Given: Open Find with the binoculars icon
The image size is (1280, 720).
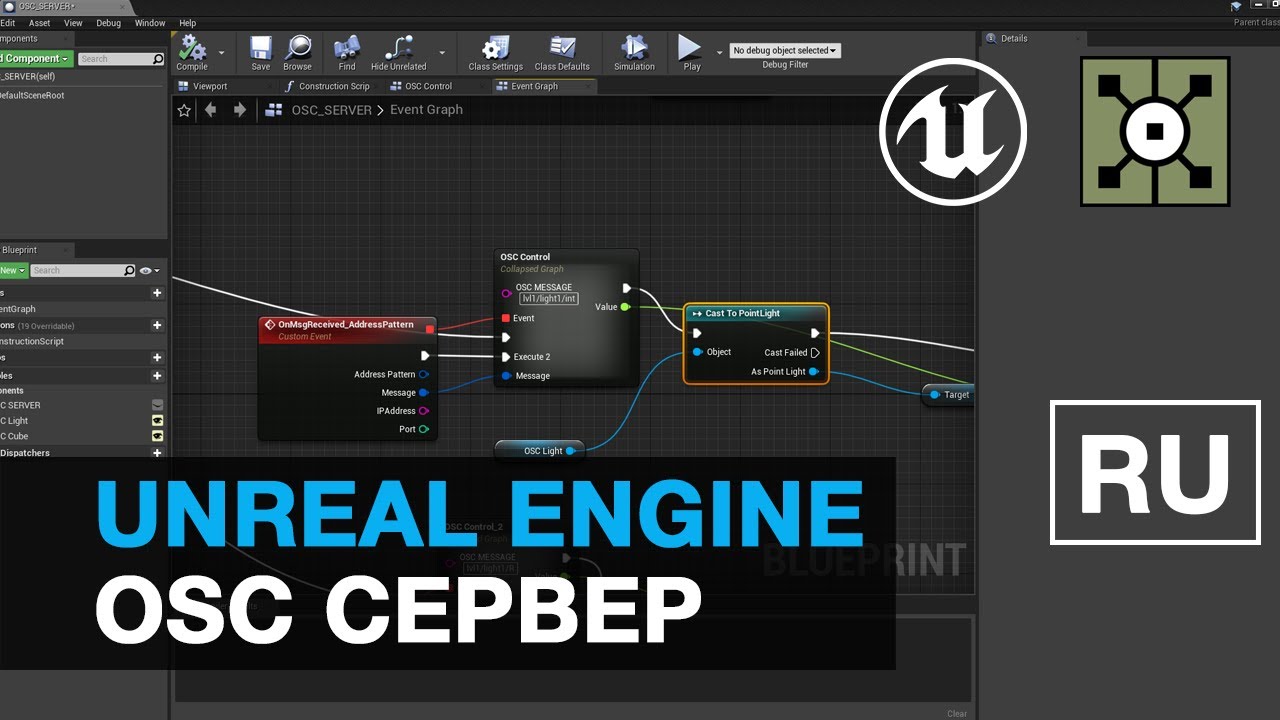Looking at the screenshot, I should point(347,52).
